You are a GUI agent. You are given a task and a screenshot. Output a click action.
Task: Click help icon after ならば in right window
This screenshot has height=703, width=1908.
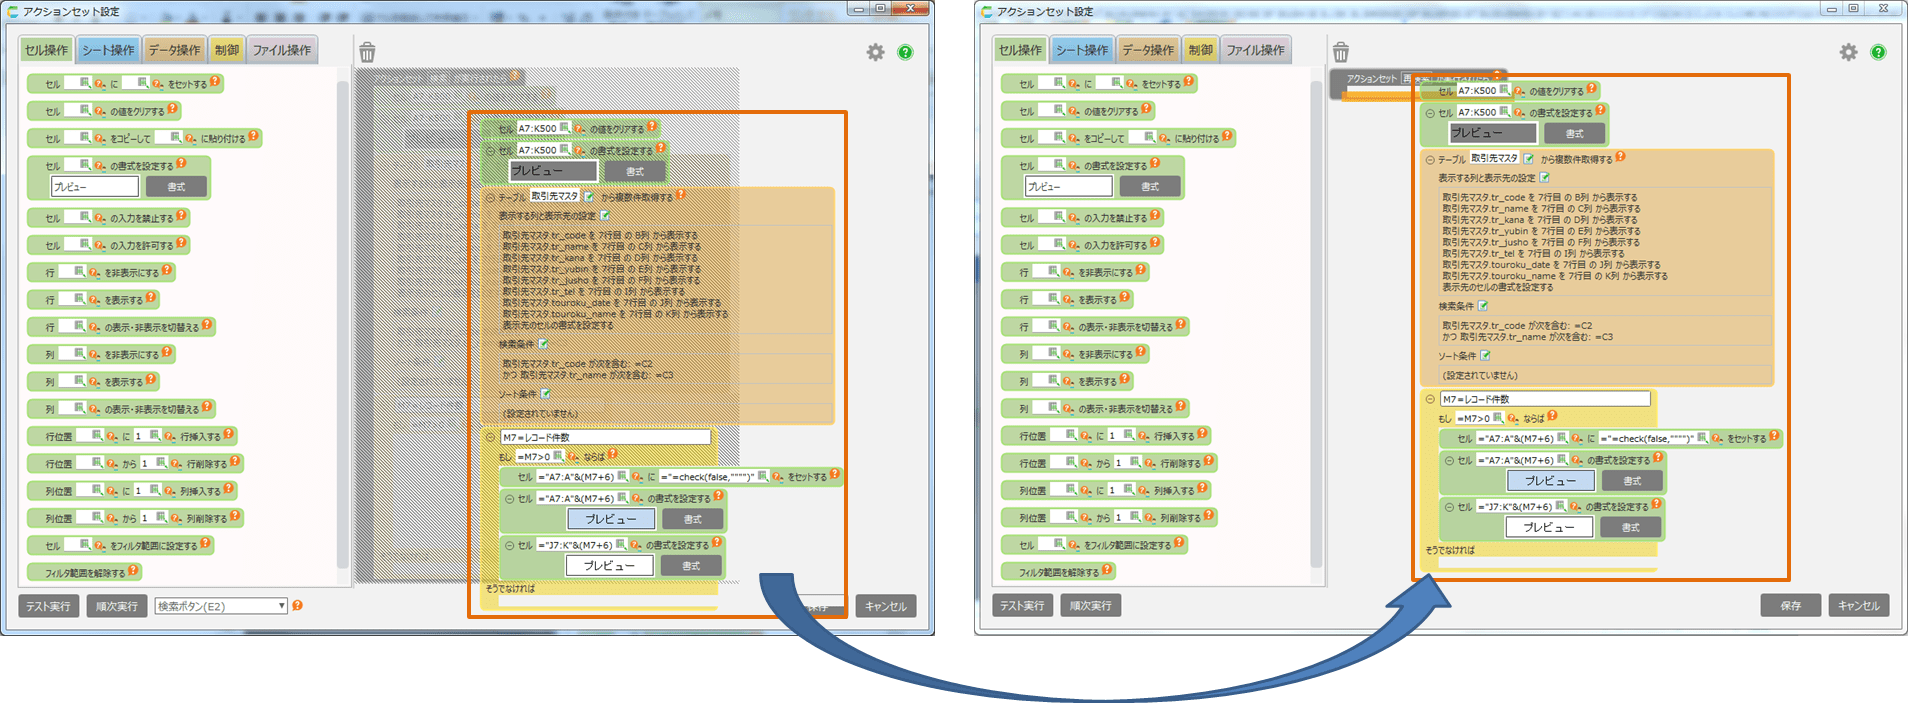coord(1552,416)
